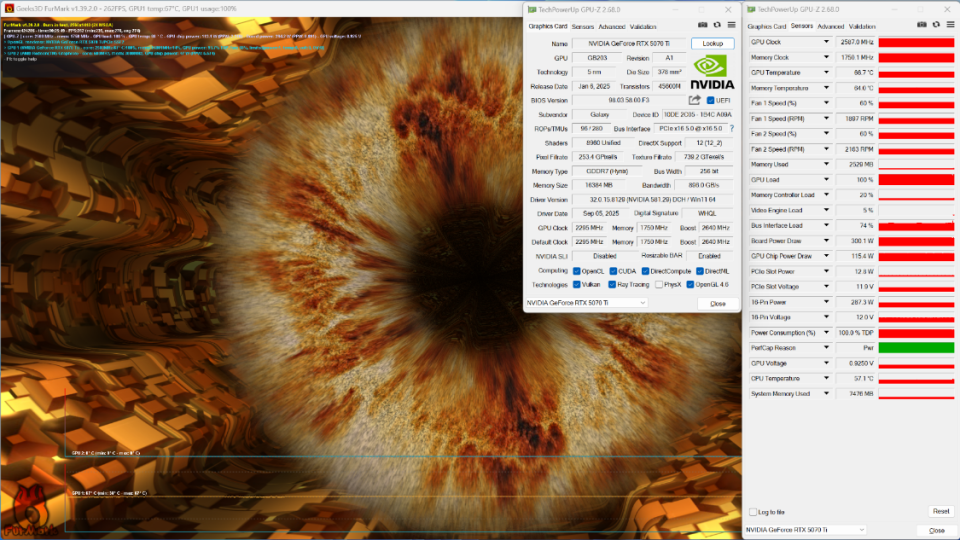Open the GPU Load sensor dropdown arrow
The image size is (960, 540).
826,179
